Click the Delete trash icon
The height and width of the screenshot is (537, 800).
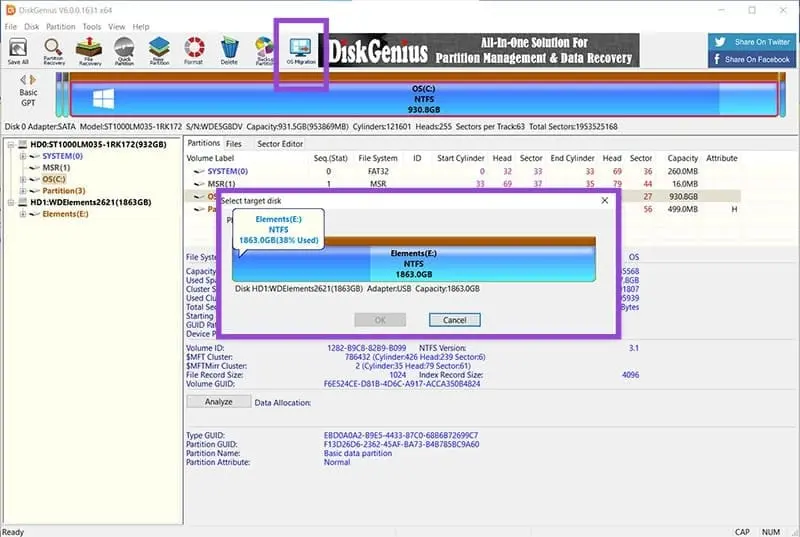click(229, 51)
